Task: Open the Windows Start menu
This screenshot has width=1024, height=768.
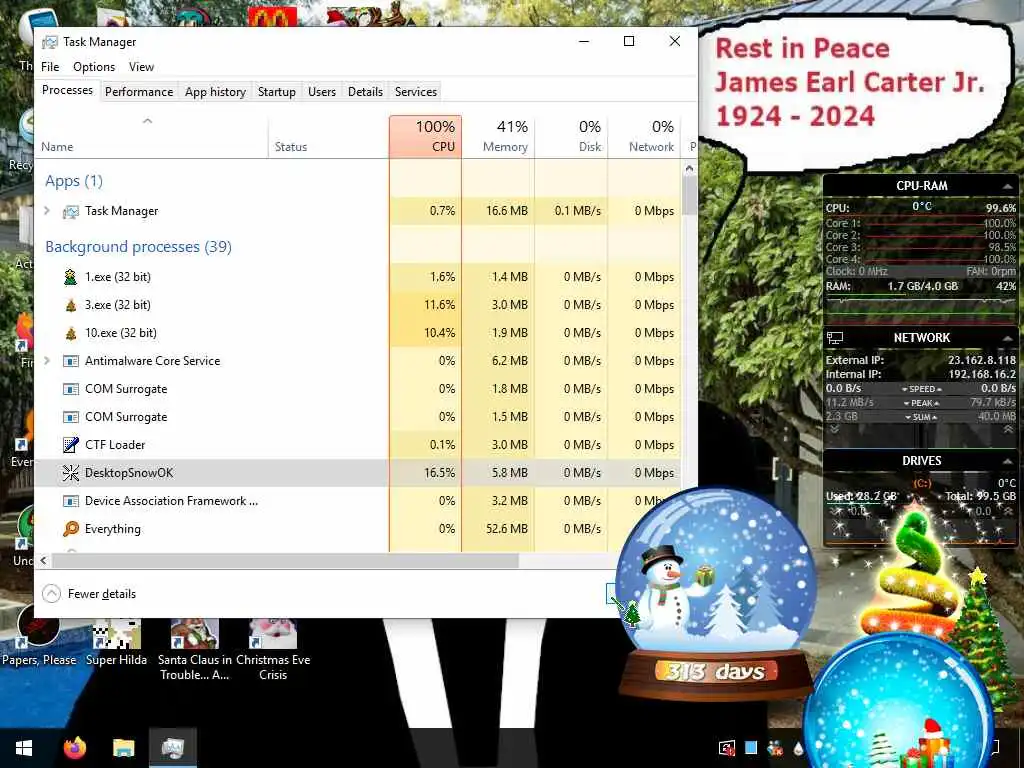Action: (24, 748)
